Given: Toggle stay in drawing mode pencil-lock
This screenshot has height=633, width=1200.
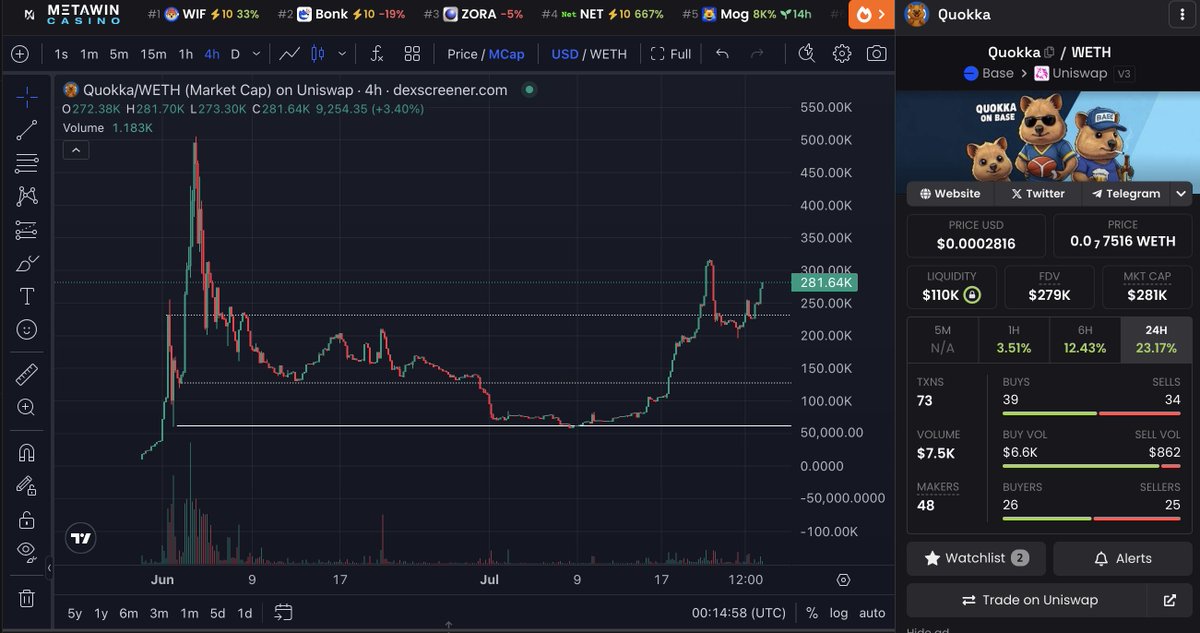Looking at the screenshot, I should (27, 485).
